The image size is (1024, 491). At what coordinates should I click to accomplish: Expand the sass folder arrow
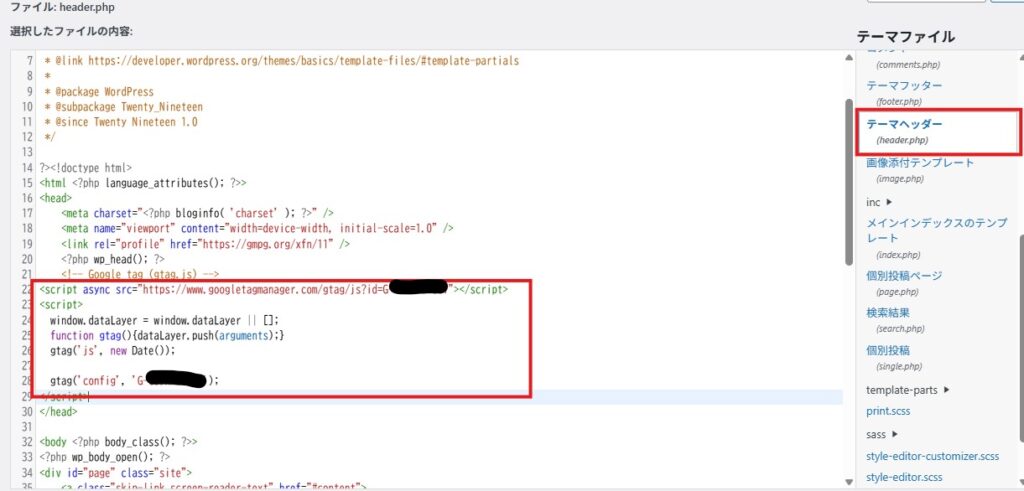point(895,434)
